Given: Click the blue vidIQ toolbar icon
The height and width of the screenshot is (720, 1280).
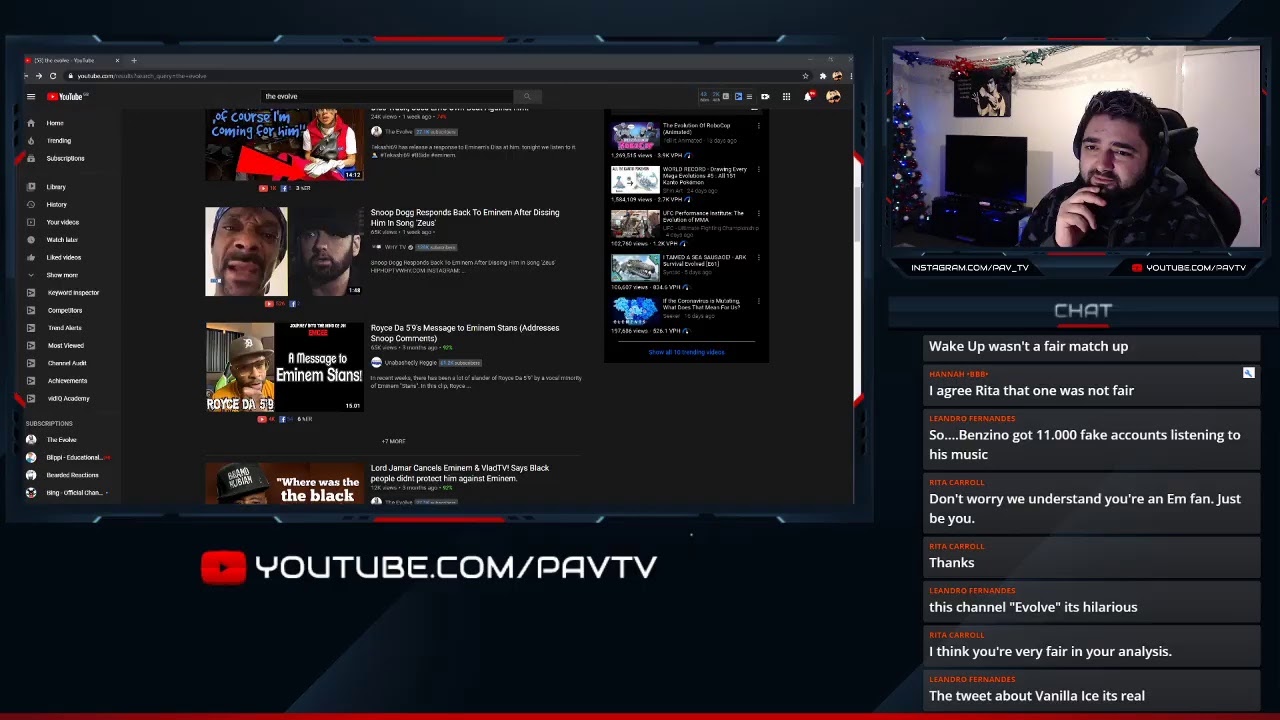Looking at the screenshot, I should tap(738, 97).
